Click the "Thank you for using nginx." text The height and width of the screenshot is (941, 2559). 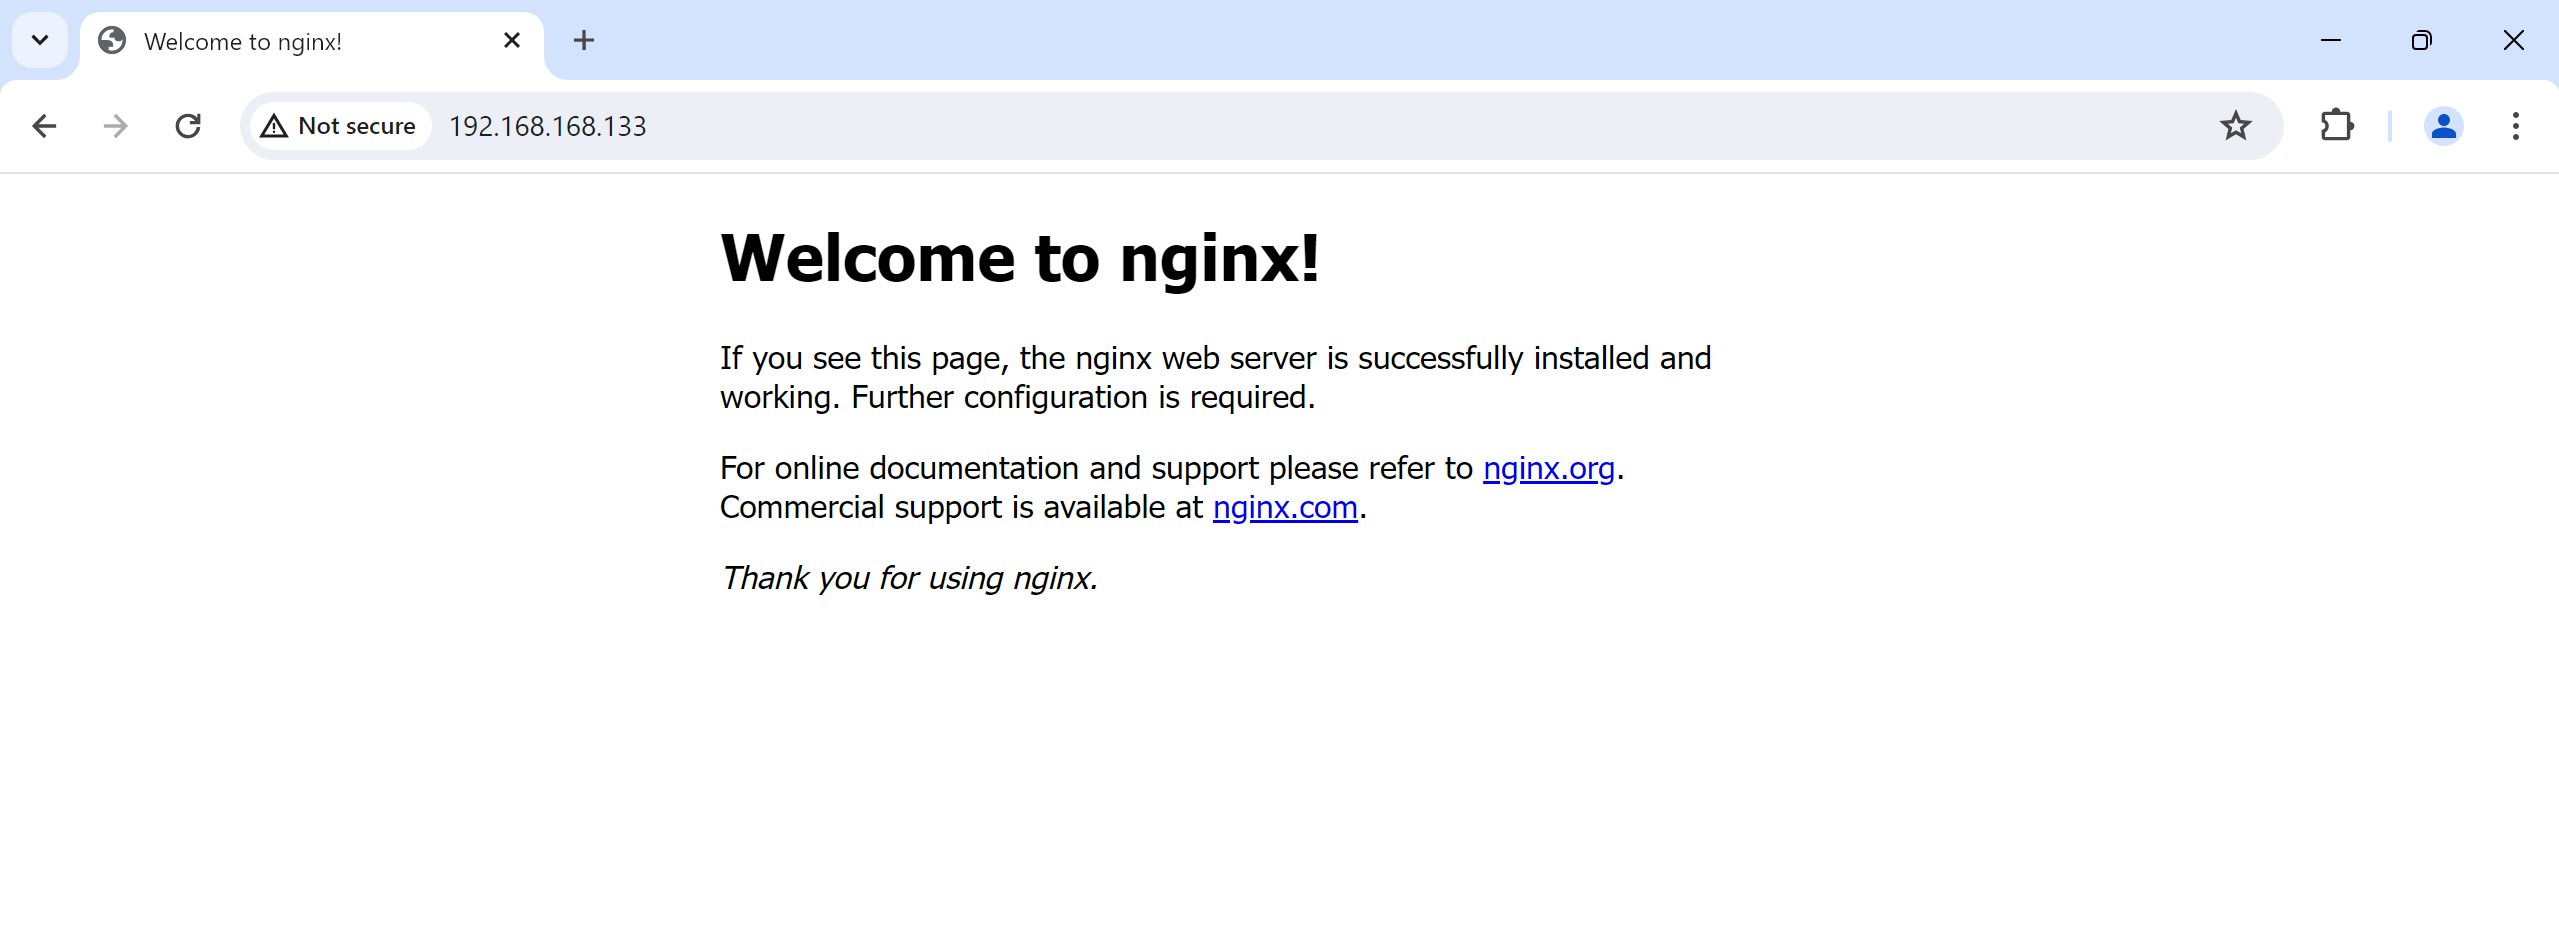909,578
